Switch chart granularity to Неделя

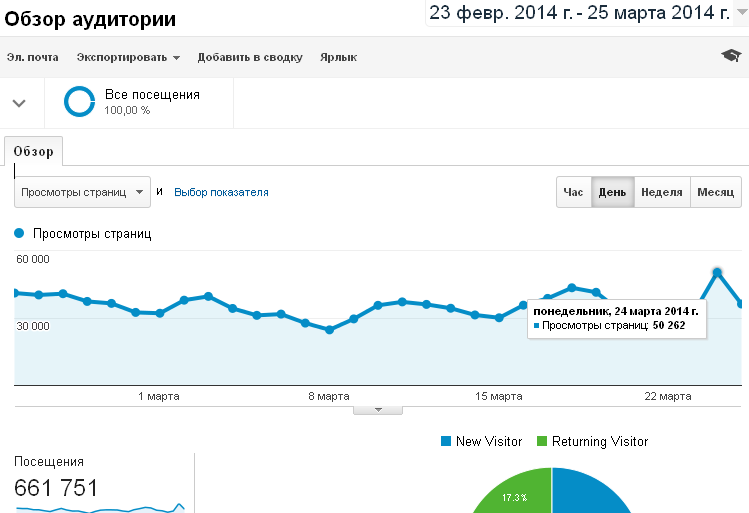(662, 192)
